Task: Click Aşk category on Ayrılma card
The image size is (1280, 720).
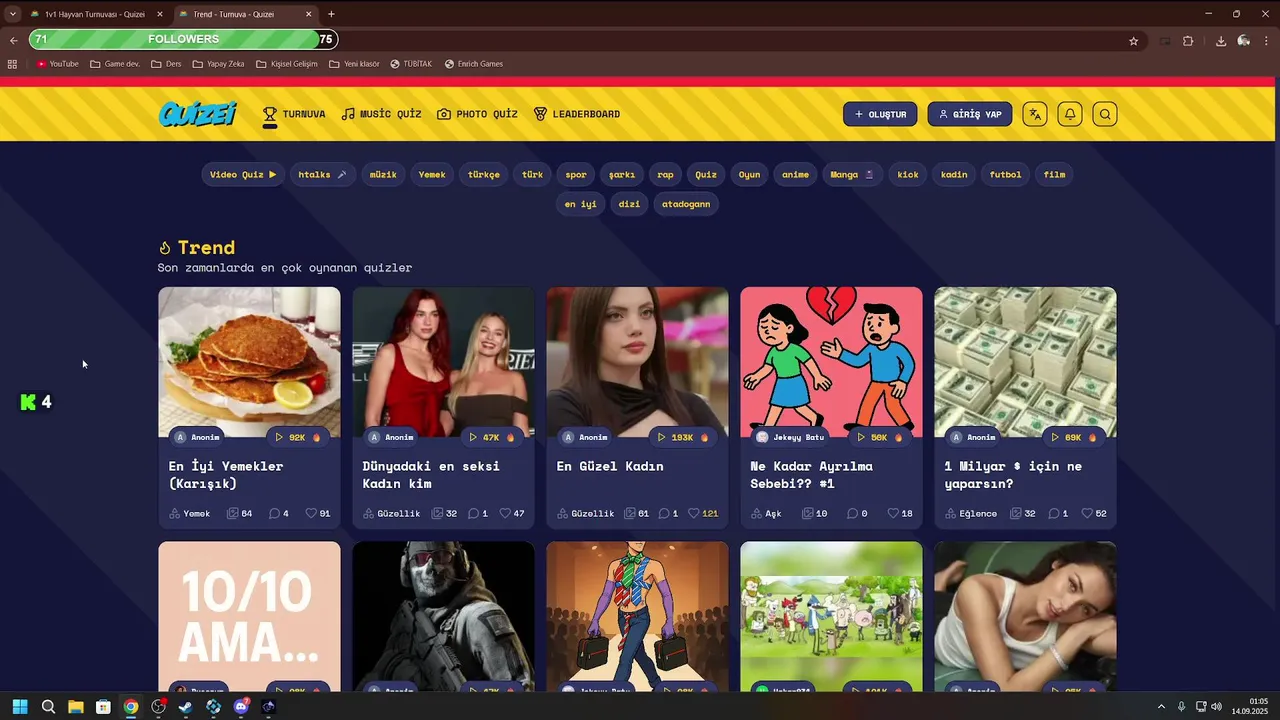Action: click(x=767, y=514)
